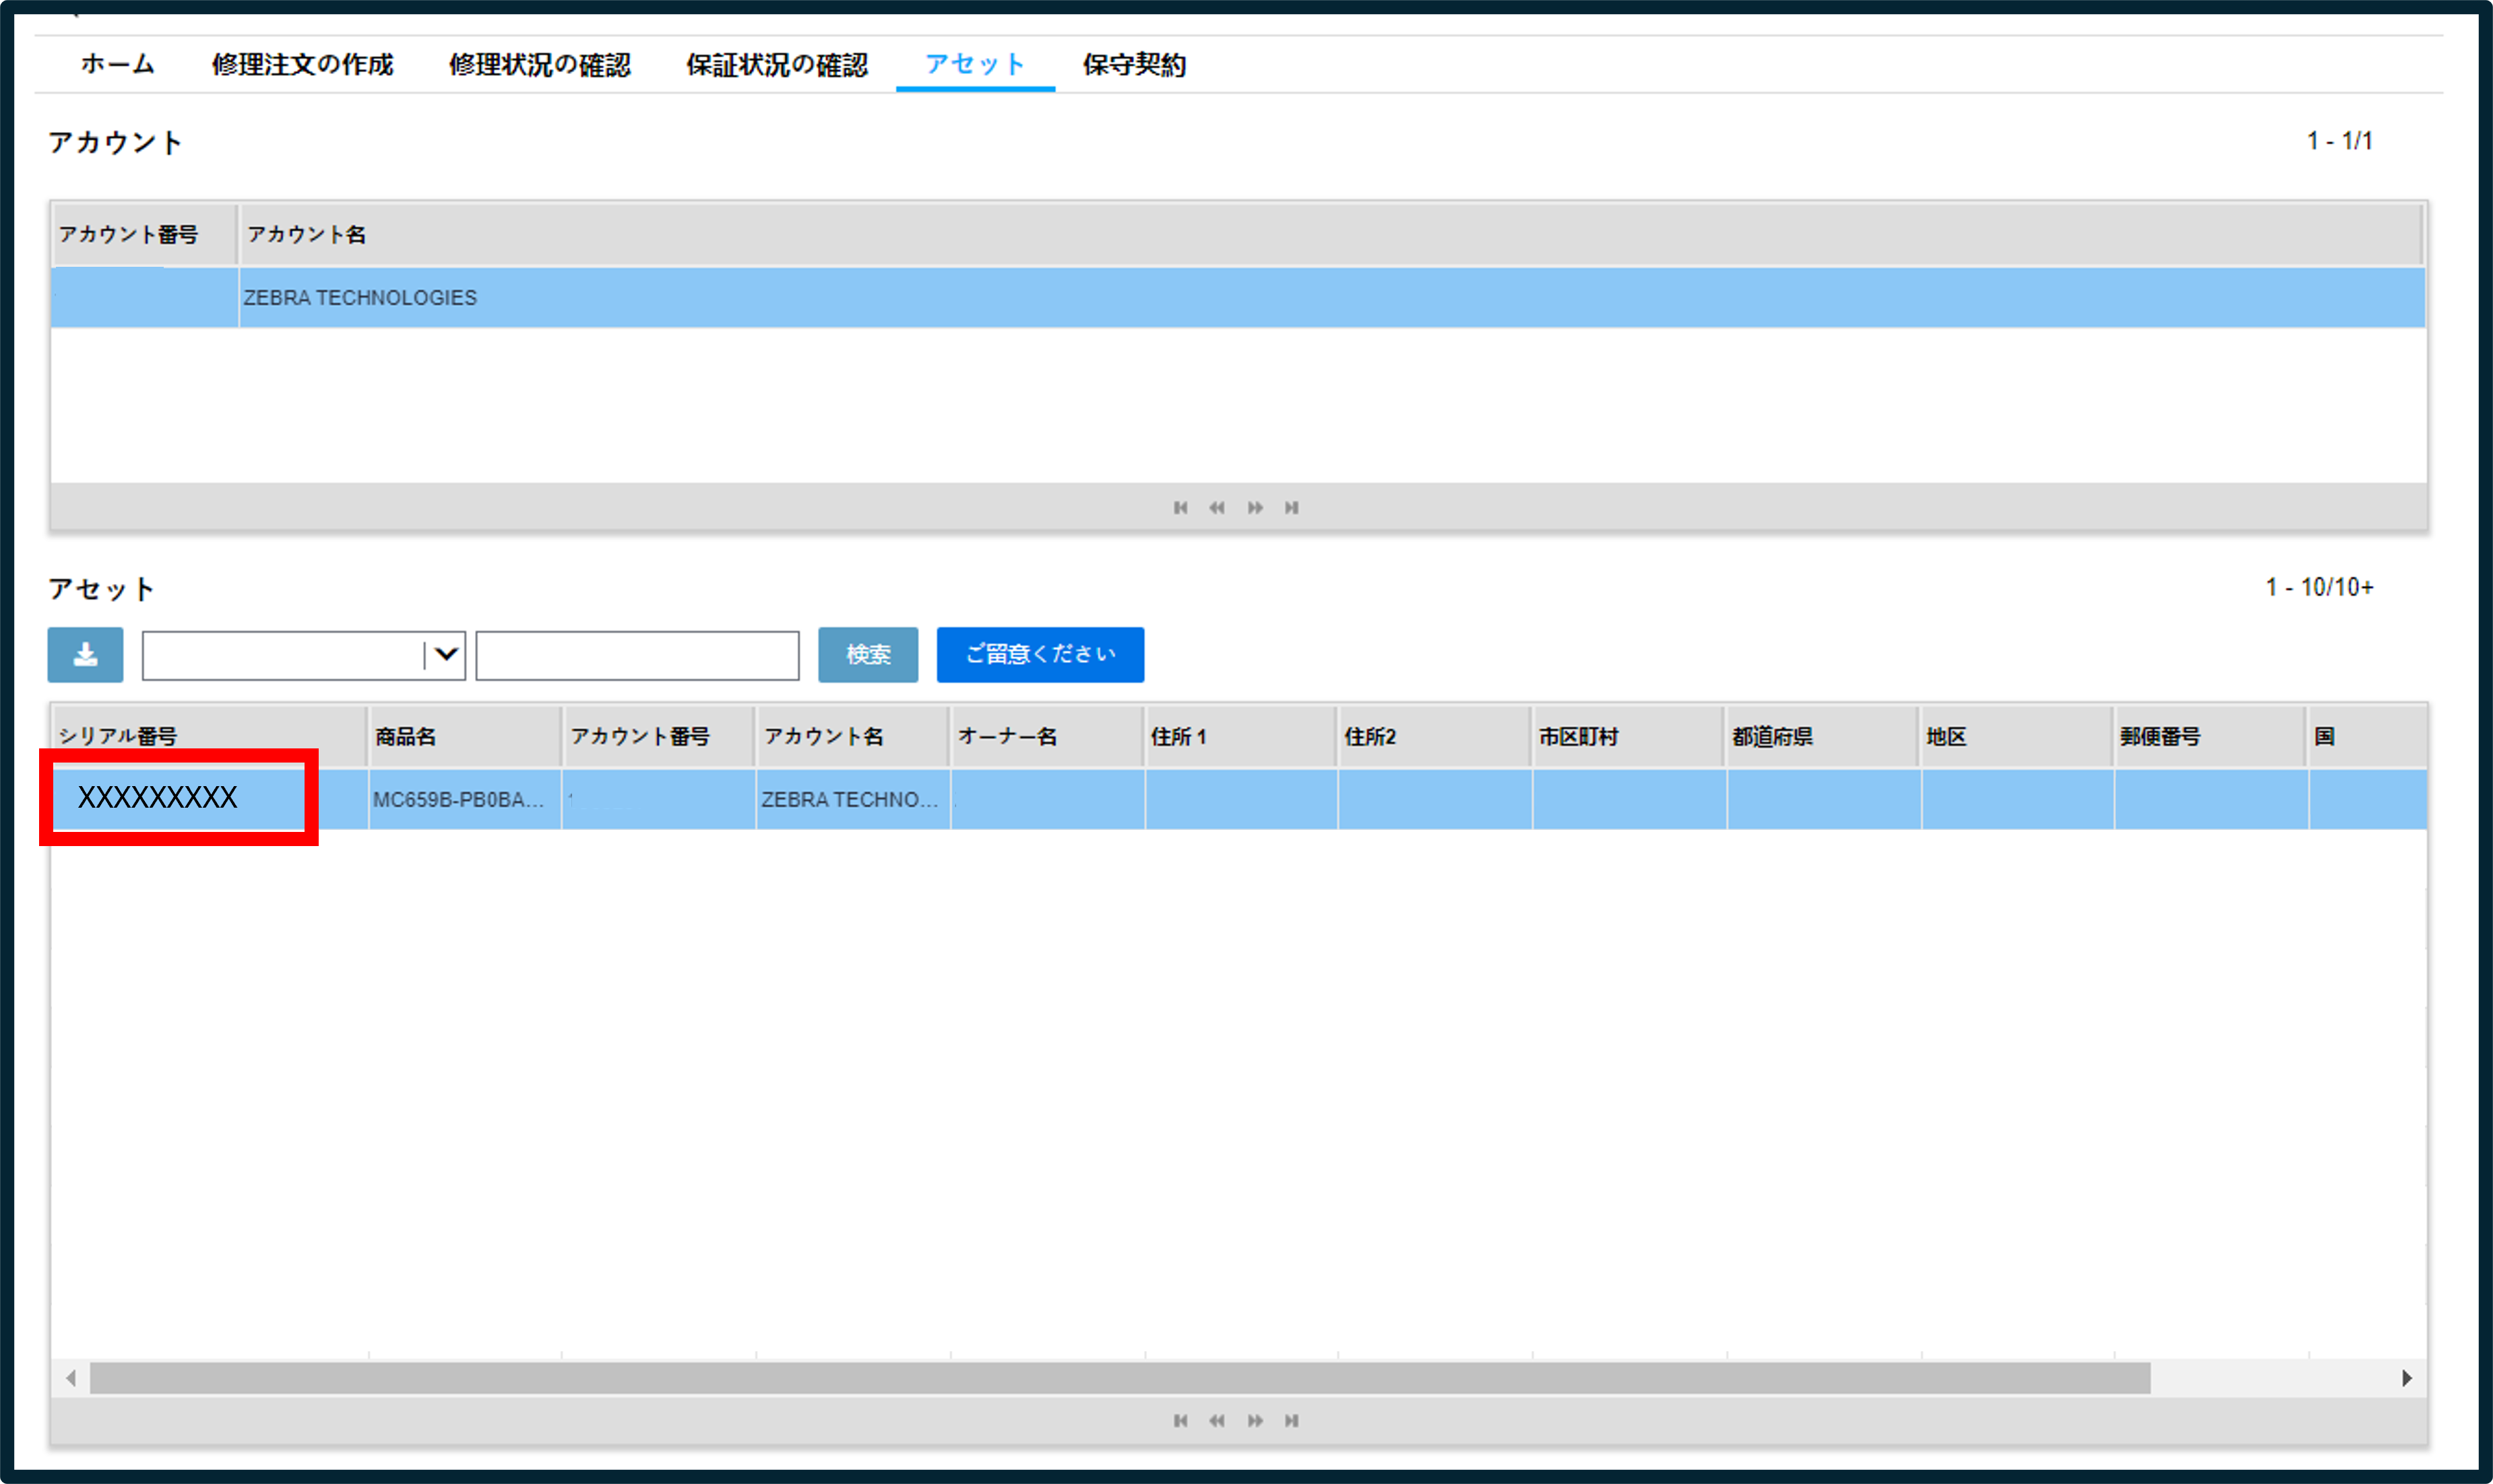The height and width of the screenshot is (1484, 2493).
Task: Select the ZEBRA TECHNOLOGIES account row
Action: pyautogui.click(x=1238, y=297)
